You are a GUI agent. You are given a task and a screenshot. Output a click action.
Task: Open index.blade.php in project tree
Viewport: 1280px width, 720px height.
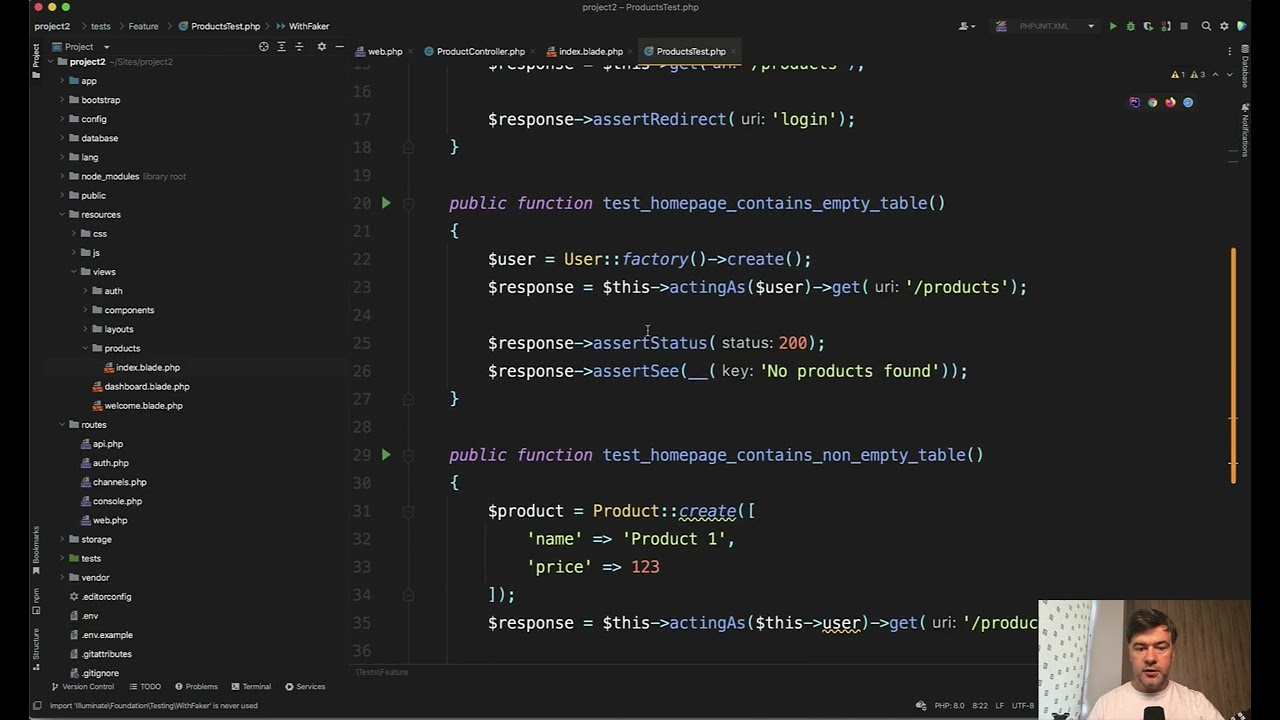click(x=141, y=368)
